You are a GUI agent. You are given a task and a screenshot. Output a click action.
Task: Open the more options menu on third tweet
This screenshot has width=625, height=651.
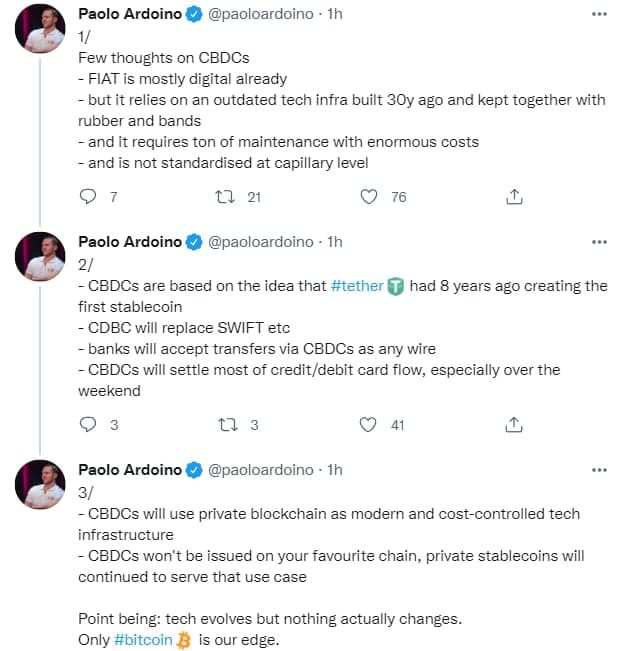click(599, 470)
